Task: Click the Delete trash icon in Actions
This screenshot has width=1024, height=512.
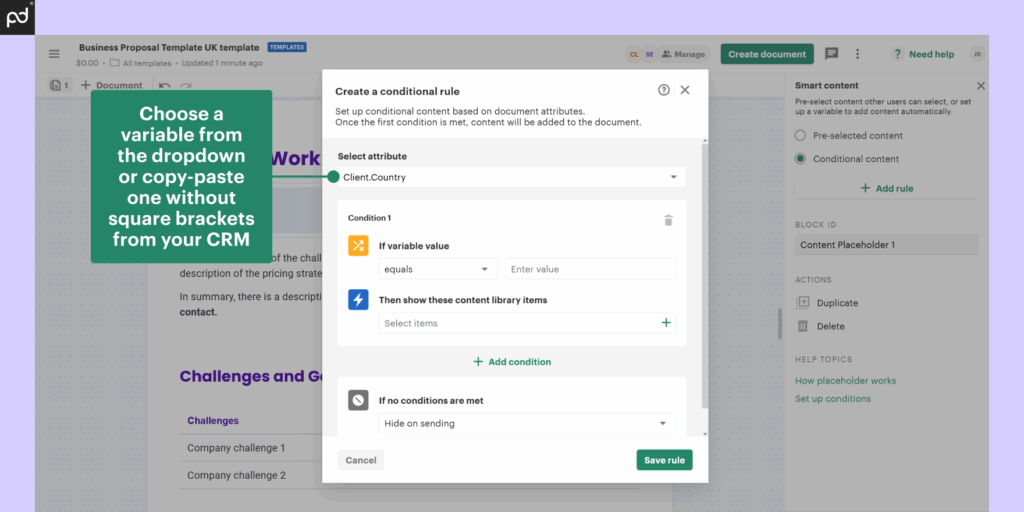Action: 802,326
